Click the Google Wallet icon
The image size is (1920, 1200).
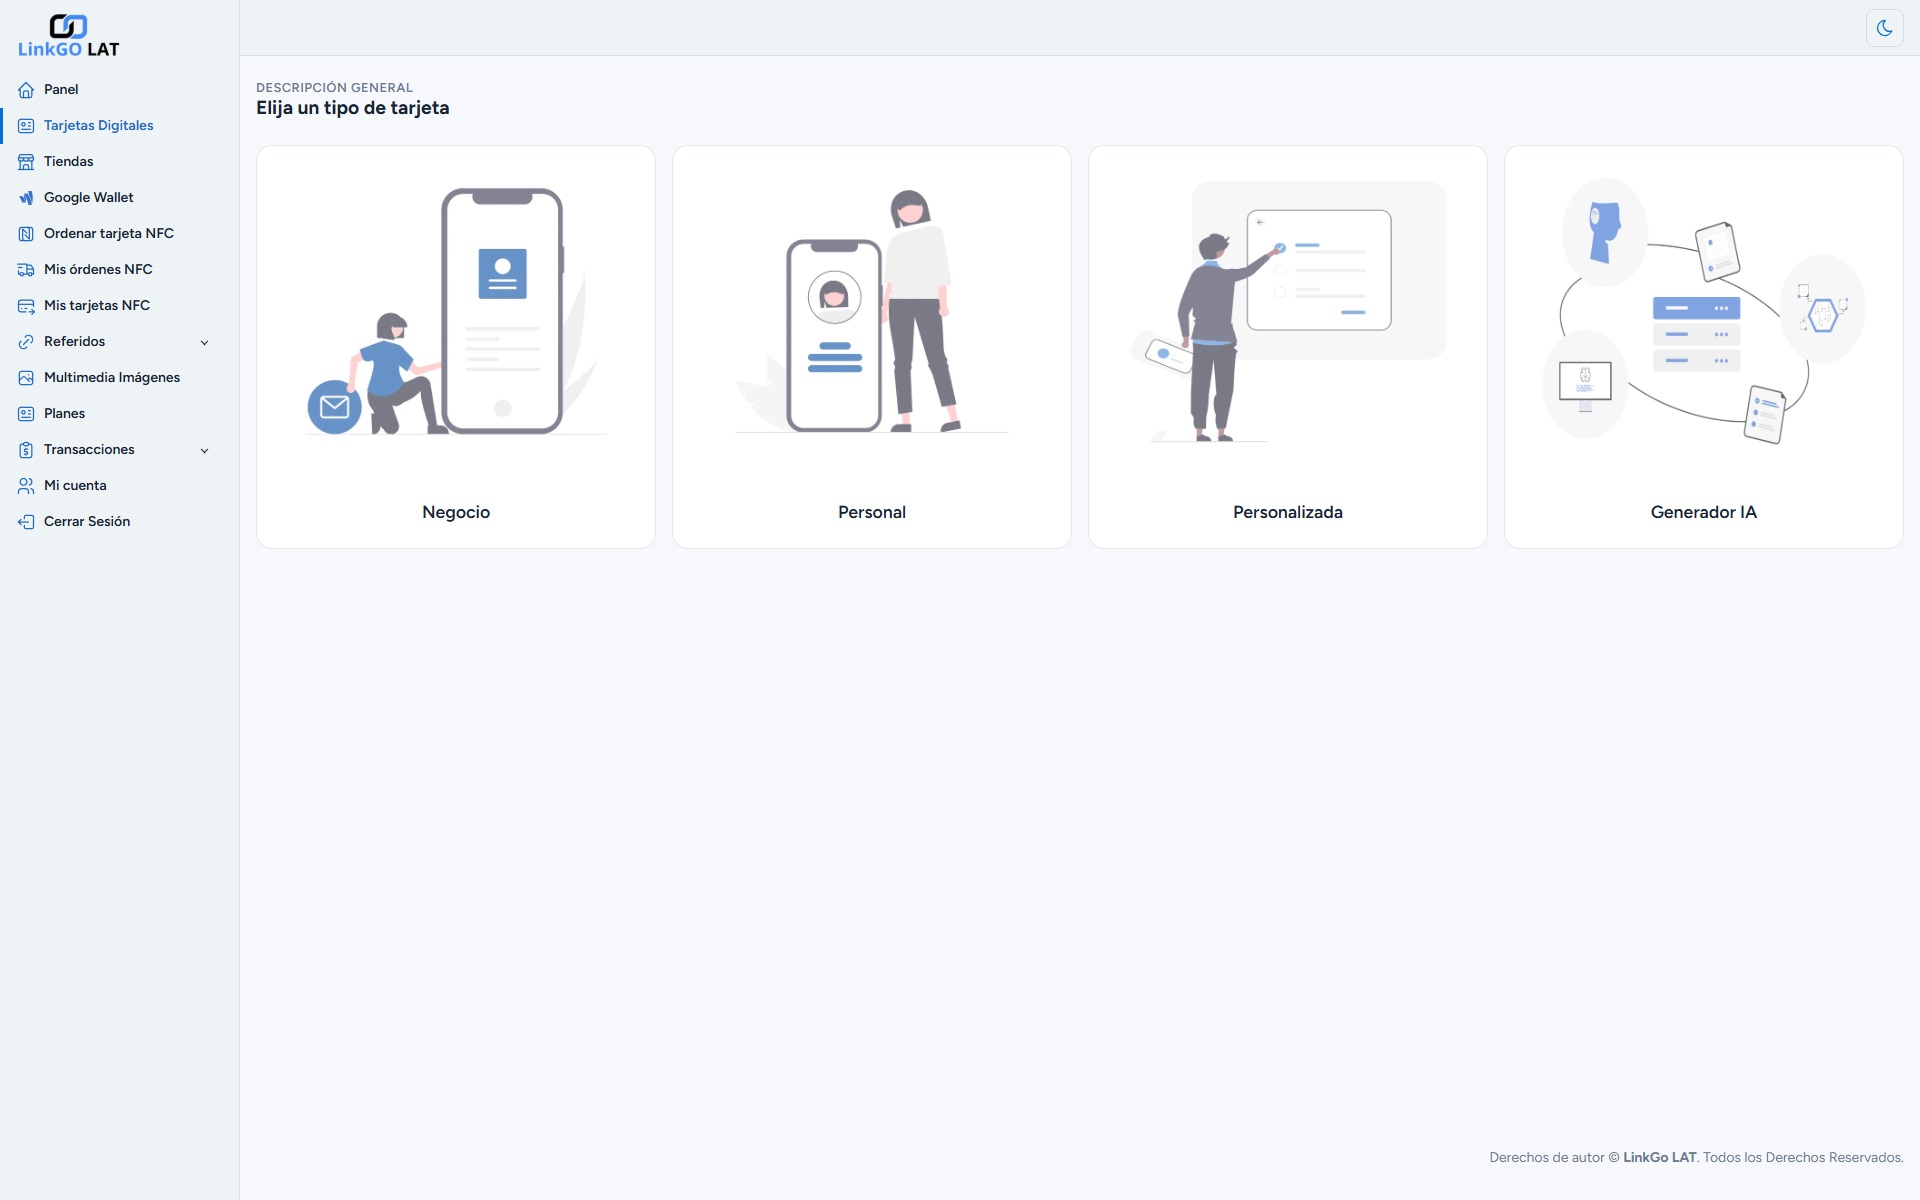click(x=26, y=198)
